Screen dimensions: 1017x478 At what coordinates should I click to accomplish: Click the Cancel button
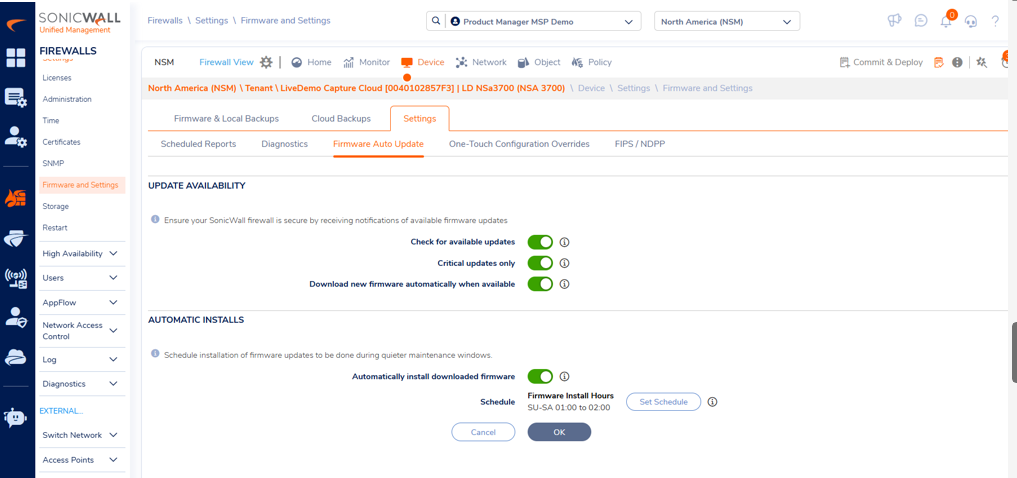[483, 432]
